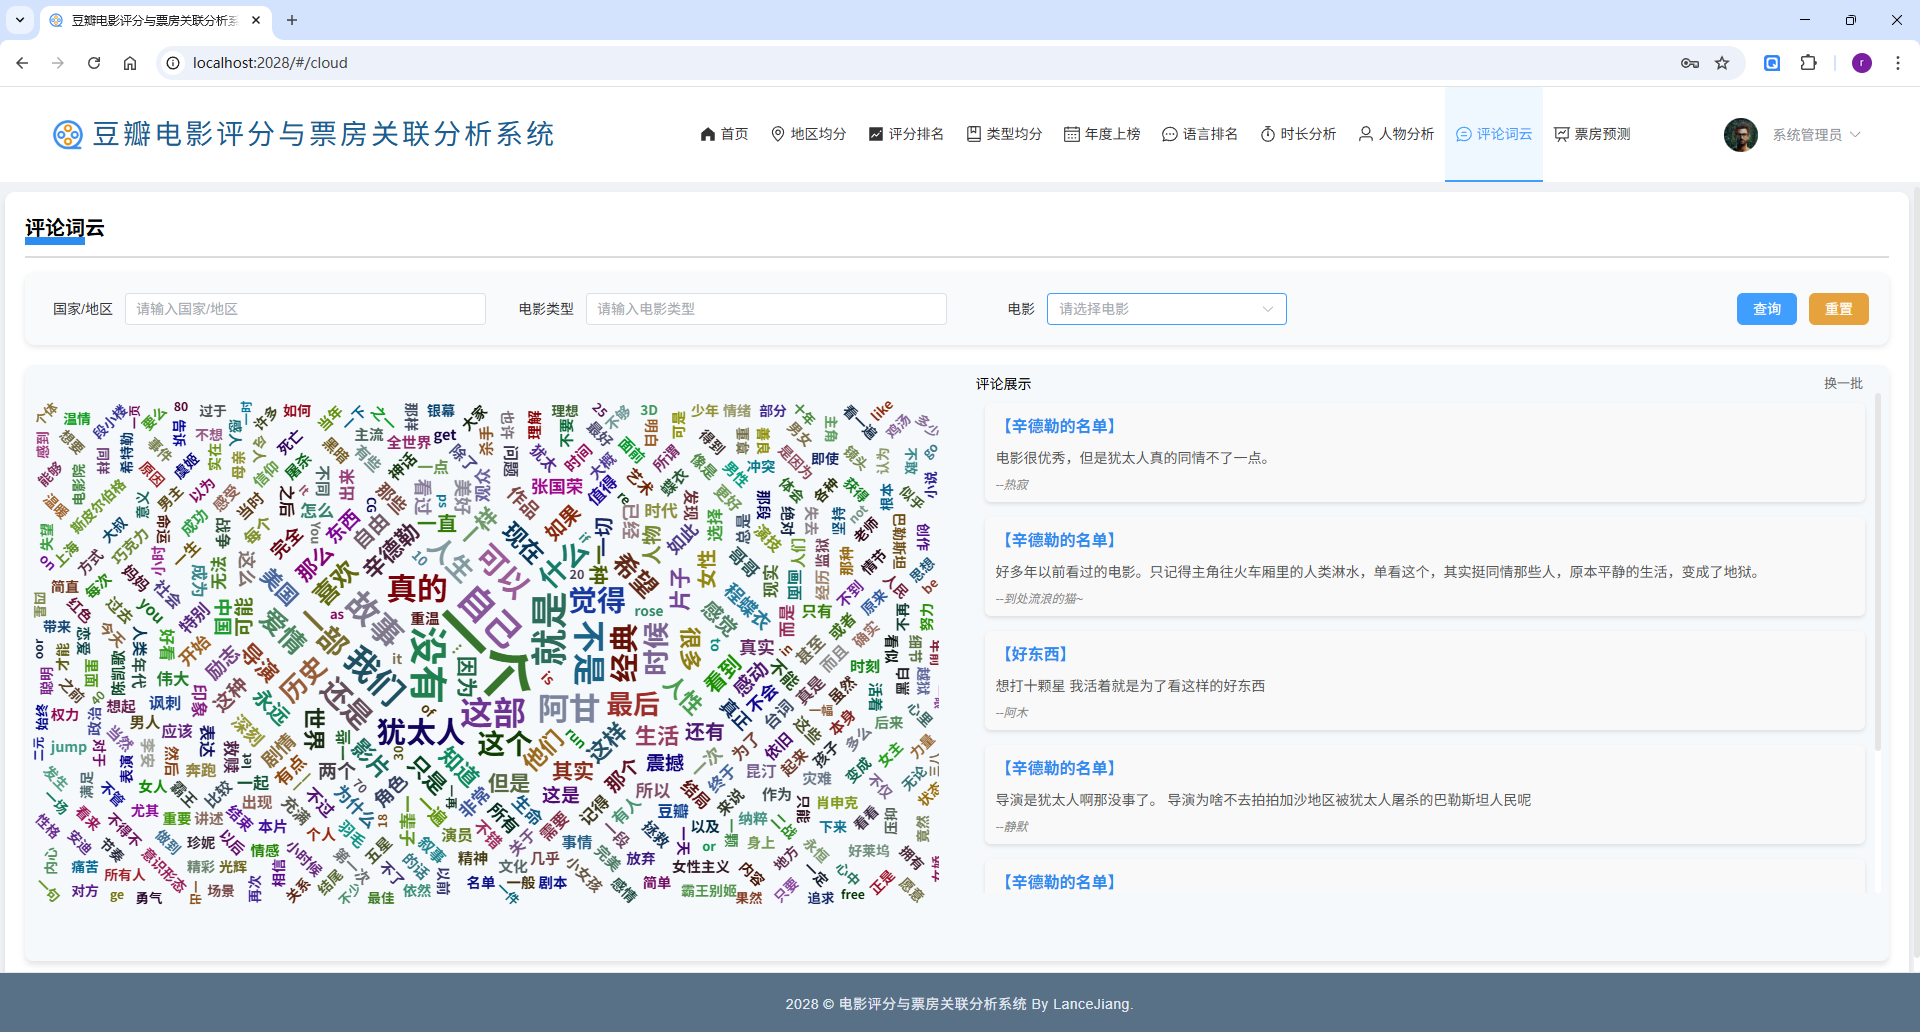
Task: Click the word 女性主义 in word cloud
Action: pos(701,867)
